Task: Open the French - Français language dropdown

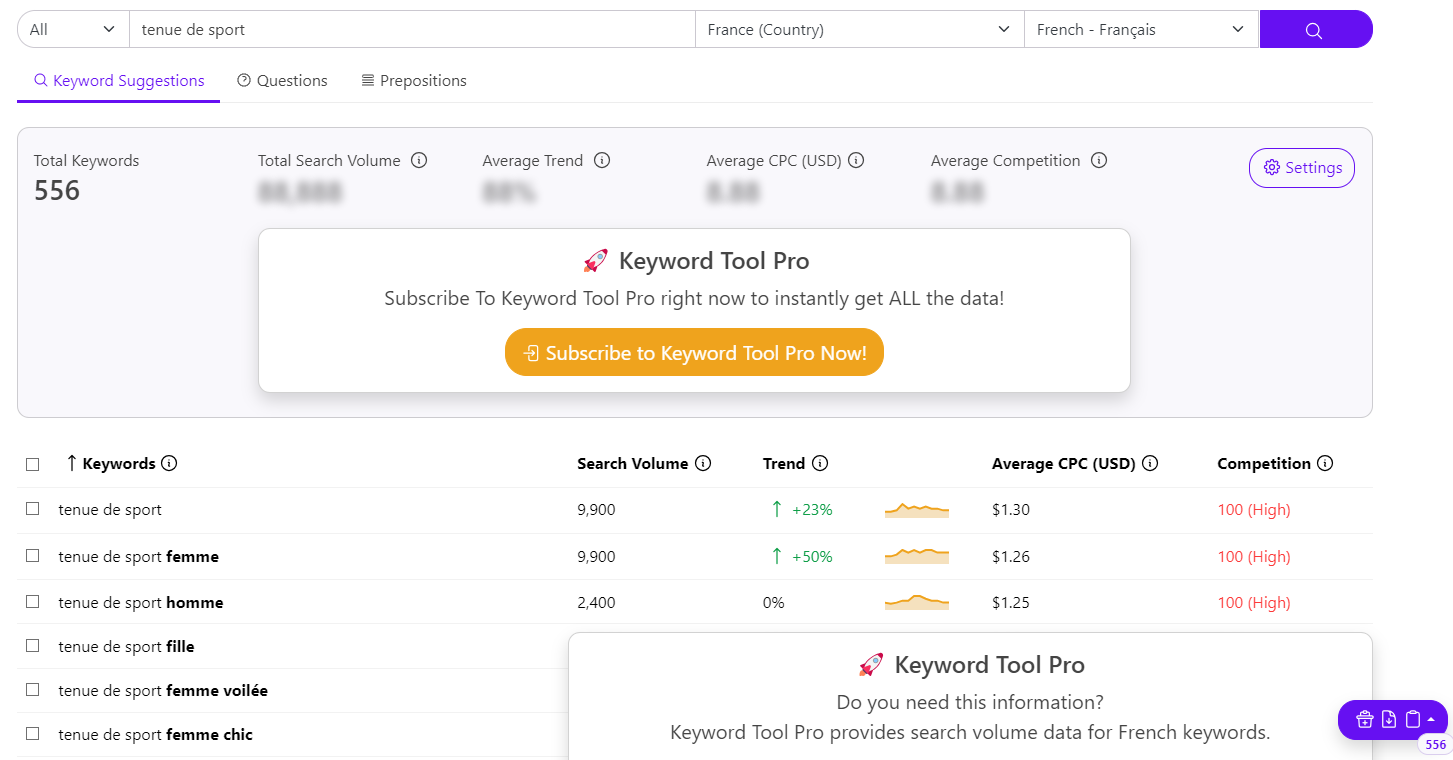Action: click(1142, 30)
